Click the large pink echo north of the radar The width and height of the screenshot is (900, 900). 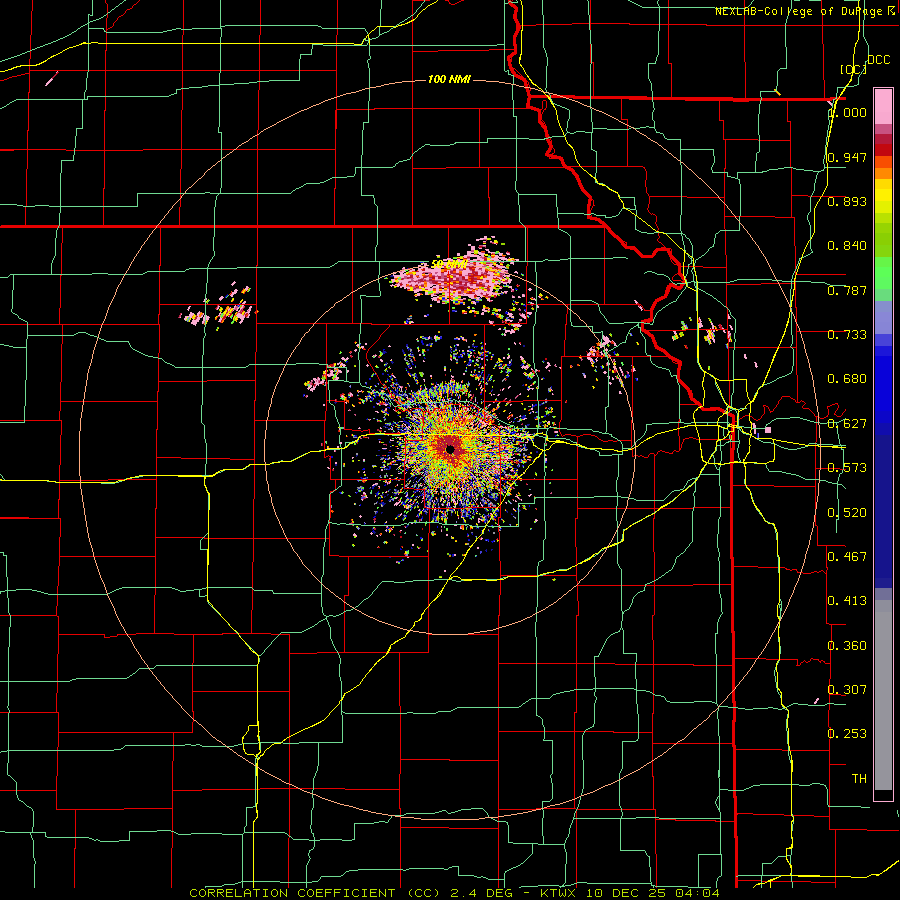coord(455,277)
